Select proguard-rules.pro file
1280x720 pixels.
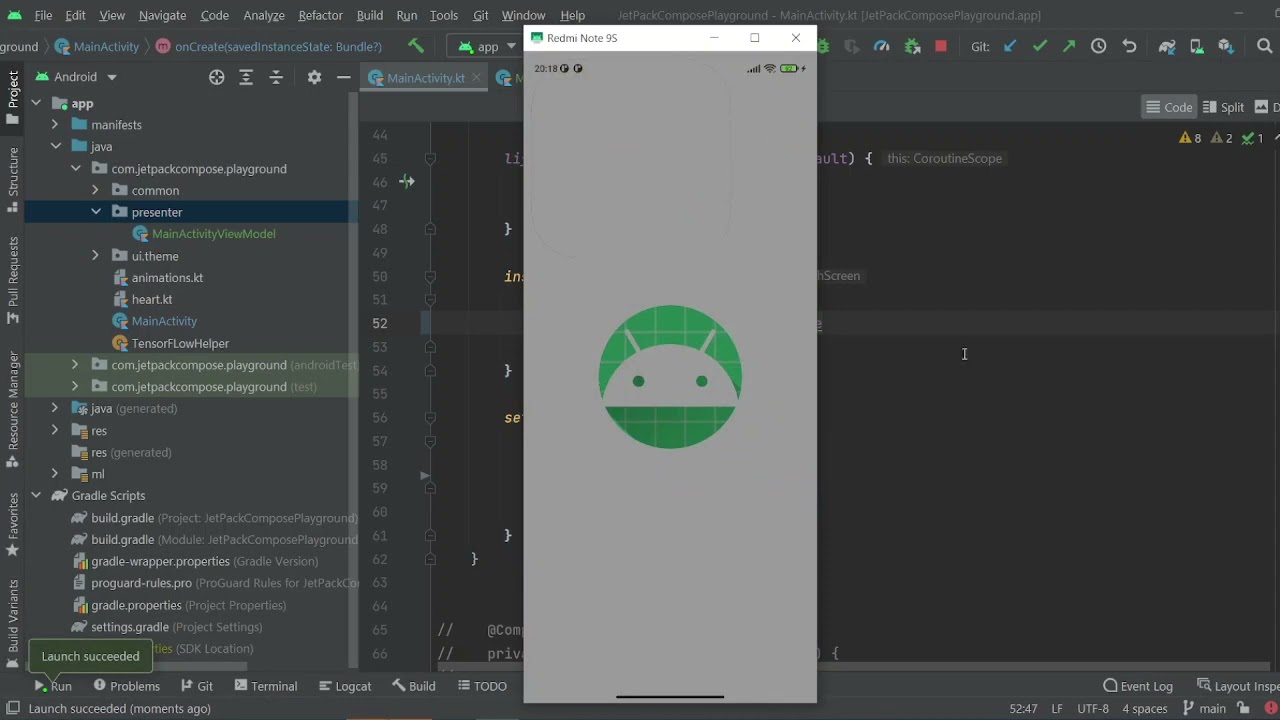pos(141,583)
